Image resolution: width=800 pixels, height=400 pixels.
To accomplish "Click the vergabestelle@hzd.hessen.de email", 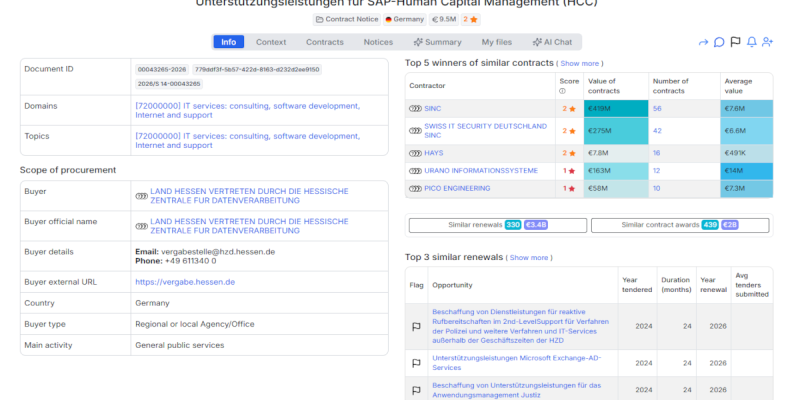I will 218,252.
